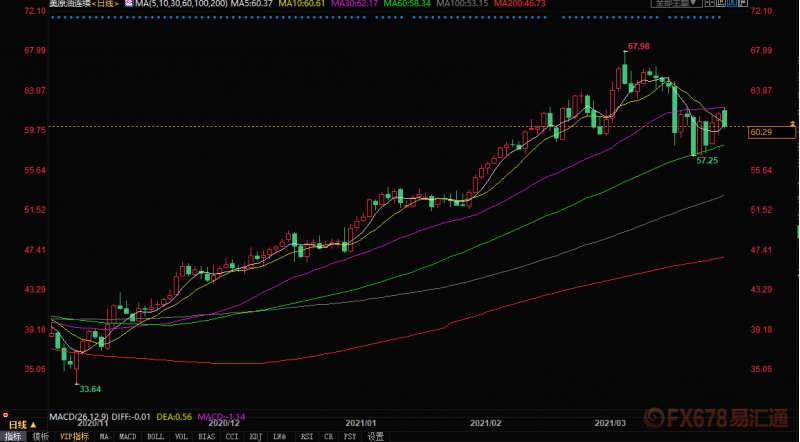This screenshot has width=800, height=442.
Task: Click the 57.25 low price marker
Action: (708, 160)
